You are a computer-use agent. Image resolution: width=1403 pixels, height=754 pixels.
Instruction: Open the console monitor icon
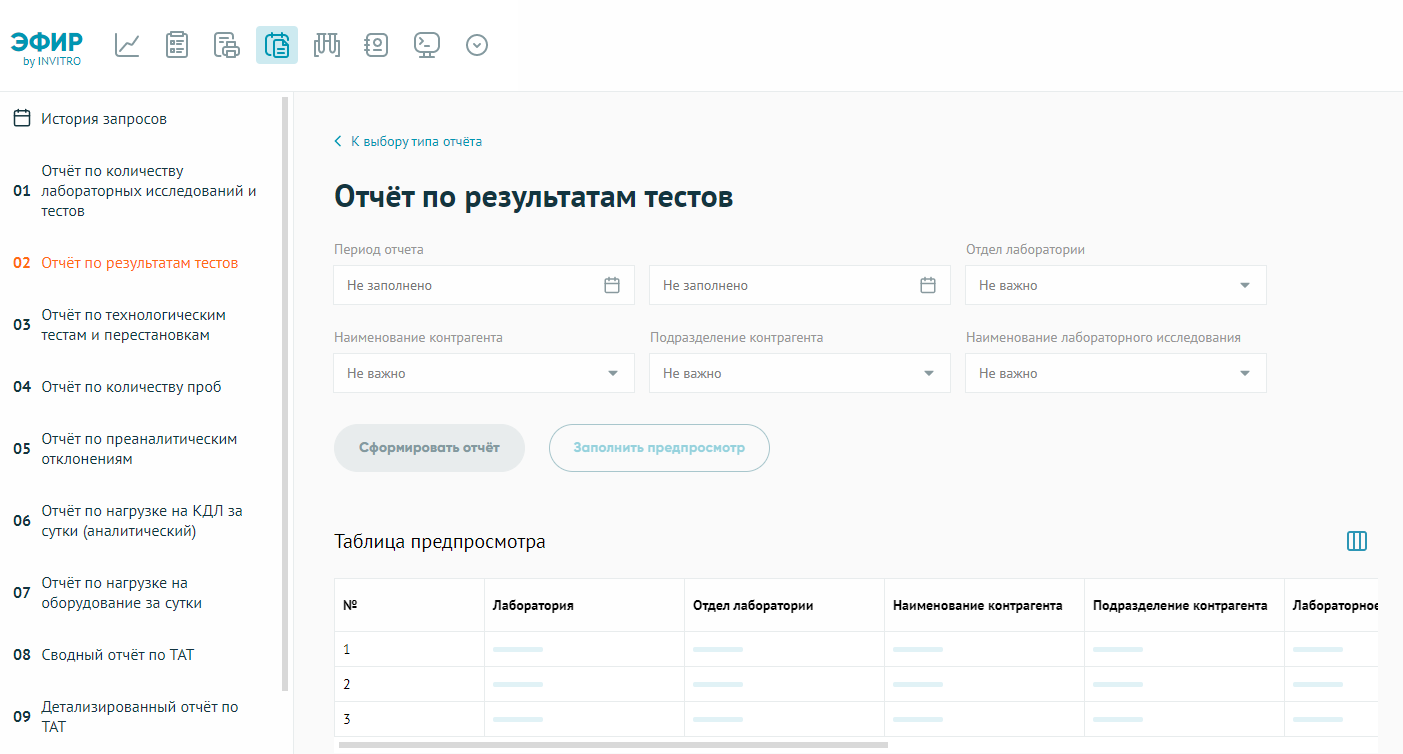point(427,45)
